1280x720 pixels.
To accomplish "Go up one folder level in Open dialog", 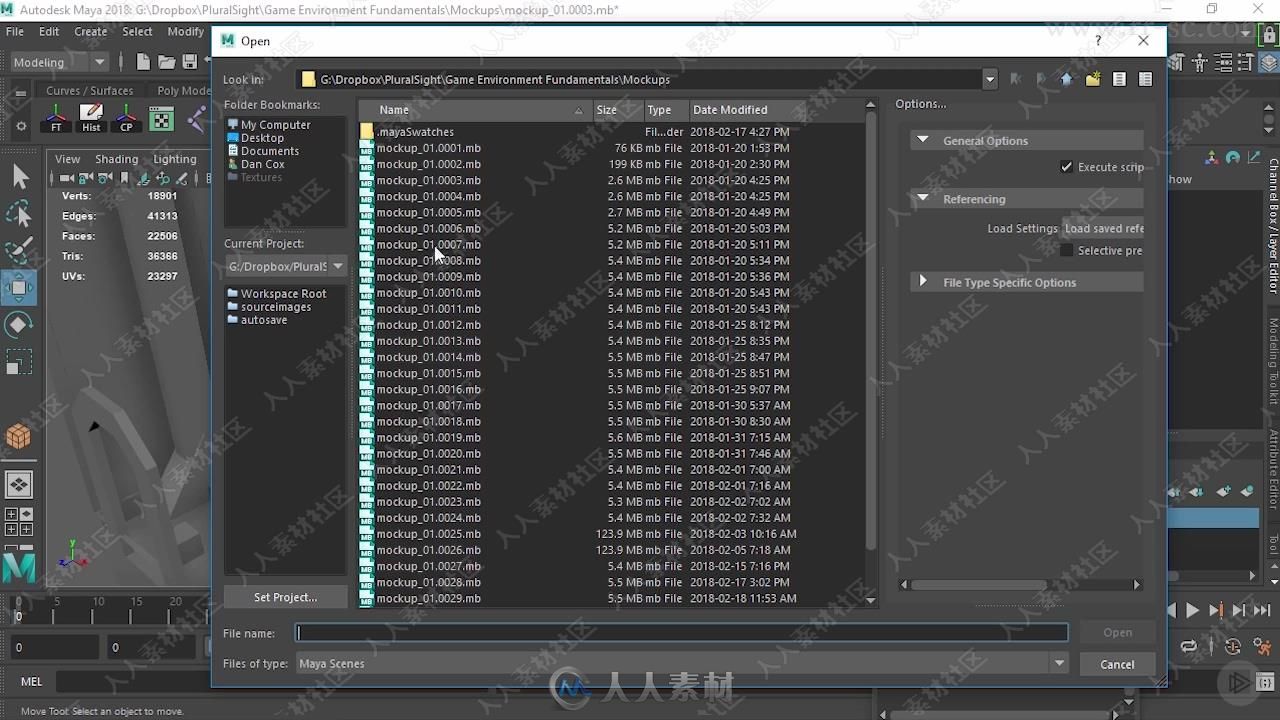I will click(1066, 79).
